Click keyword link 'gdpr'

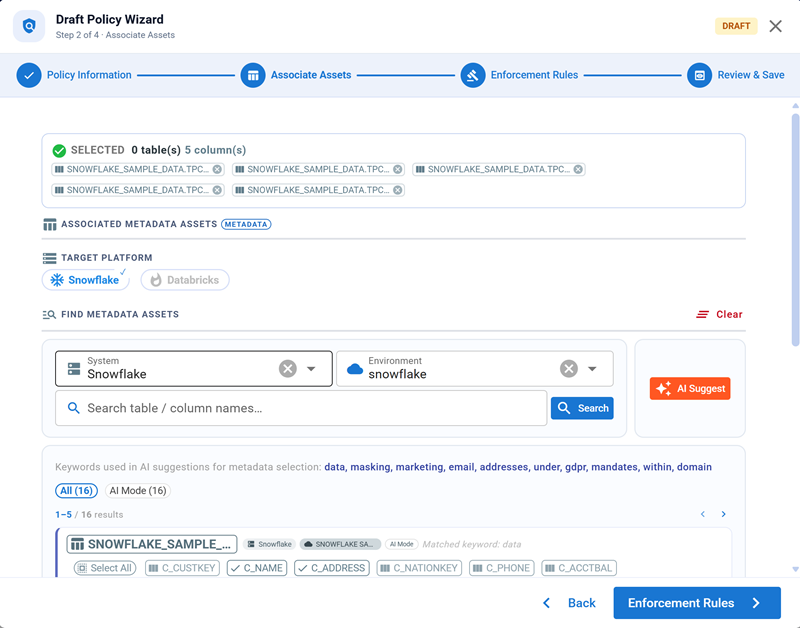(576, 467)
